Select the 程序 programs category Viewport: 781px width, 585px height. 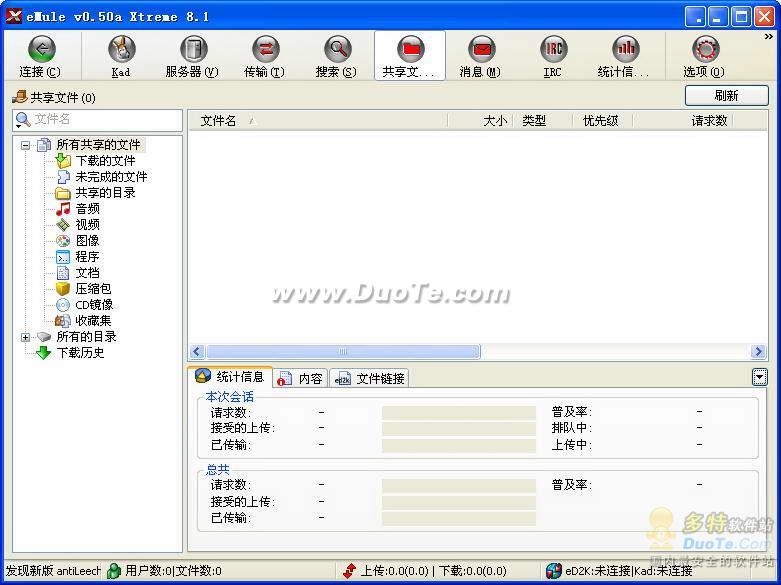[x=87, y=257]
